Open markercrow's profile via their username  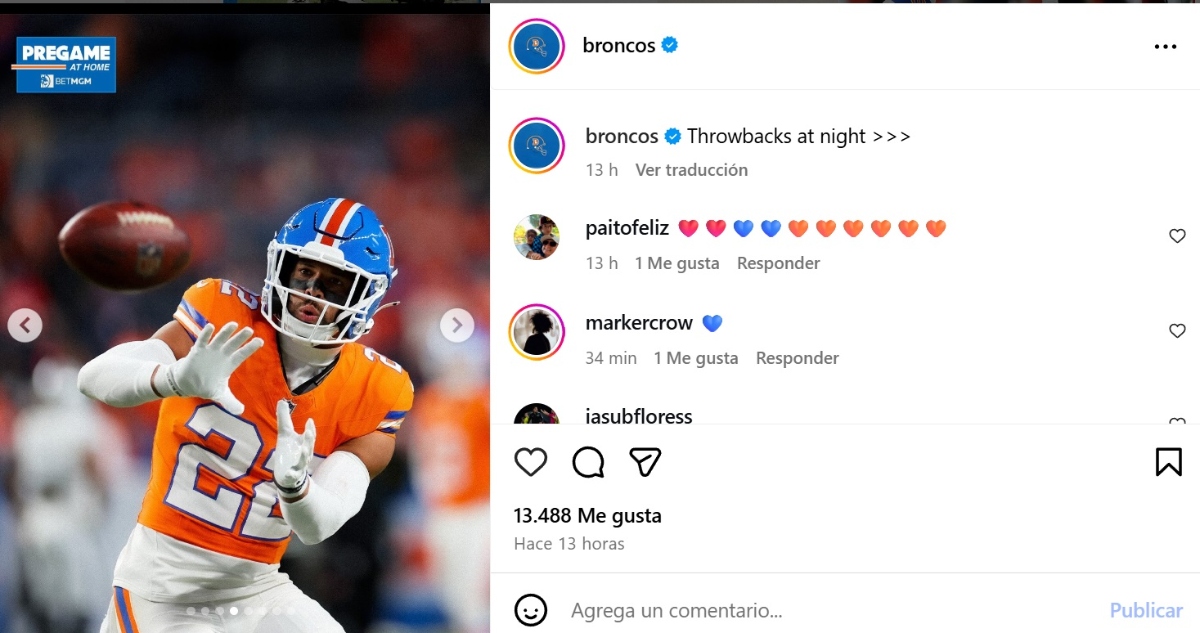pyautogui.click(x=638, y=322)
